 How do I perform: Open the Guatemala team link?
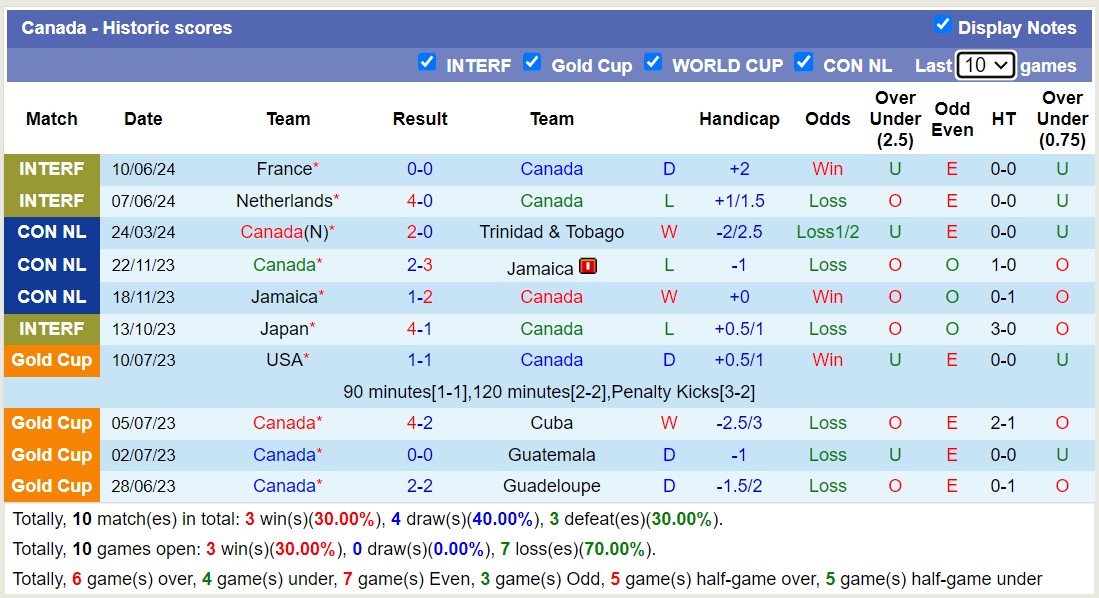pyautogui.click(x=551, y=455)
